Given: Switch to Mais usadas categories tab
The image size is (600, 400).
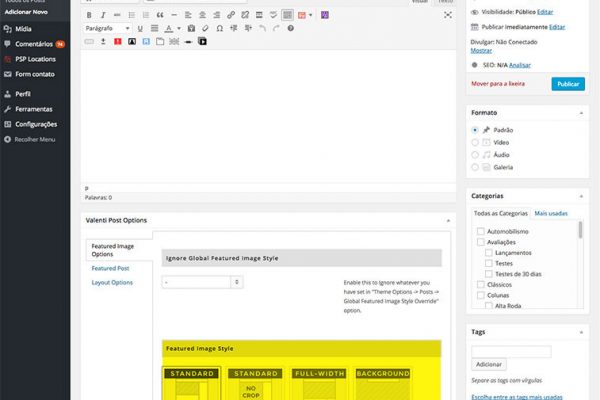Looking at the screenshot, I should pos(551,214).
